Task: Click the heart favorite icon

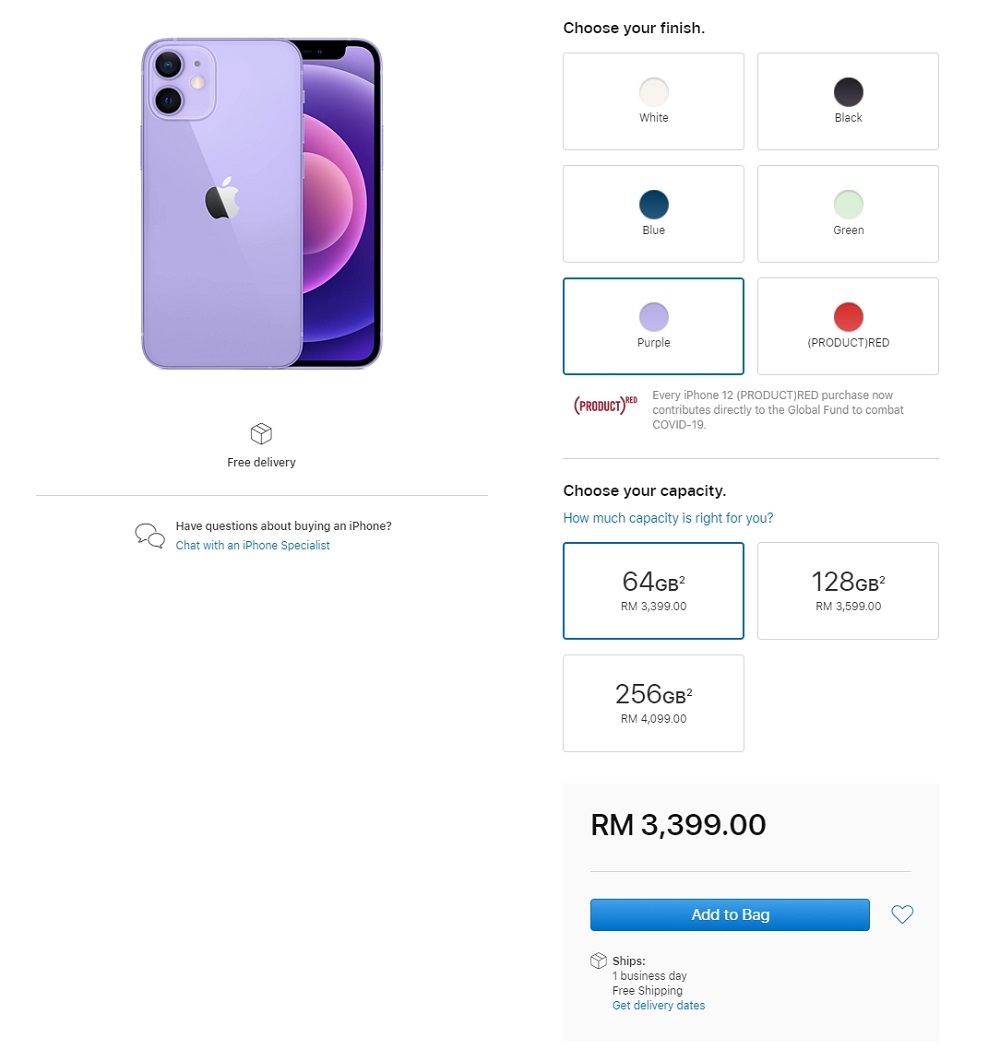Action: tap(902, 914)
